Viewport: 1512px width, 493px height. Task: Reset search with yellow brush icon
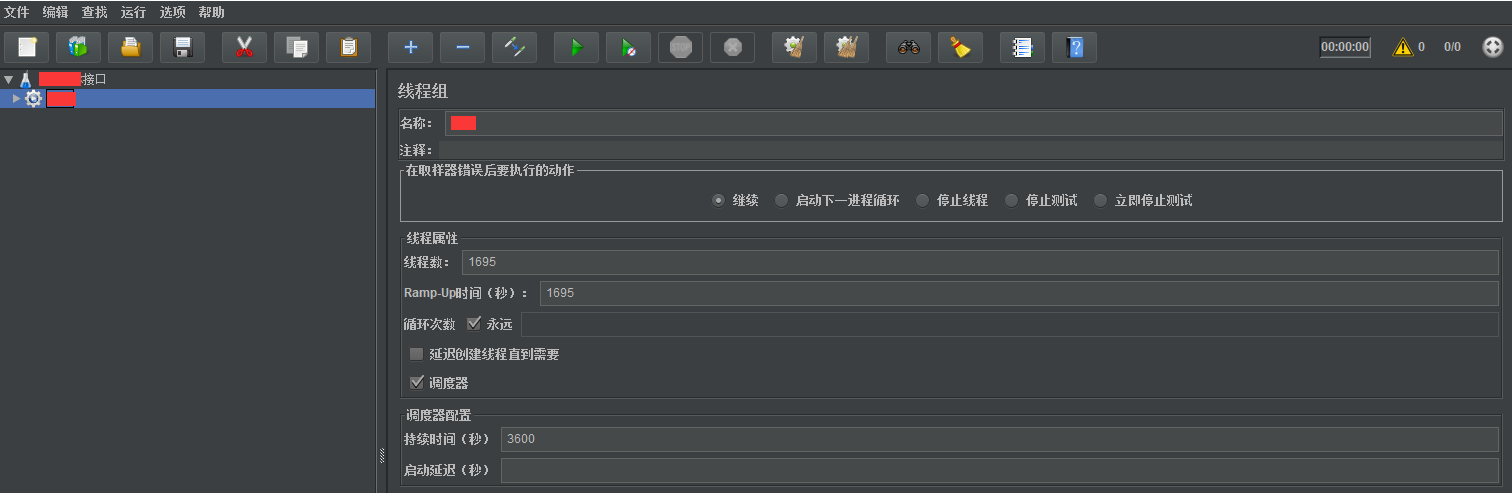coord(960,47)
